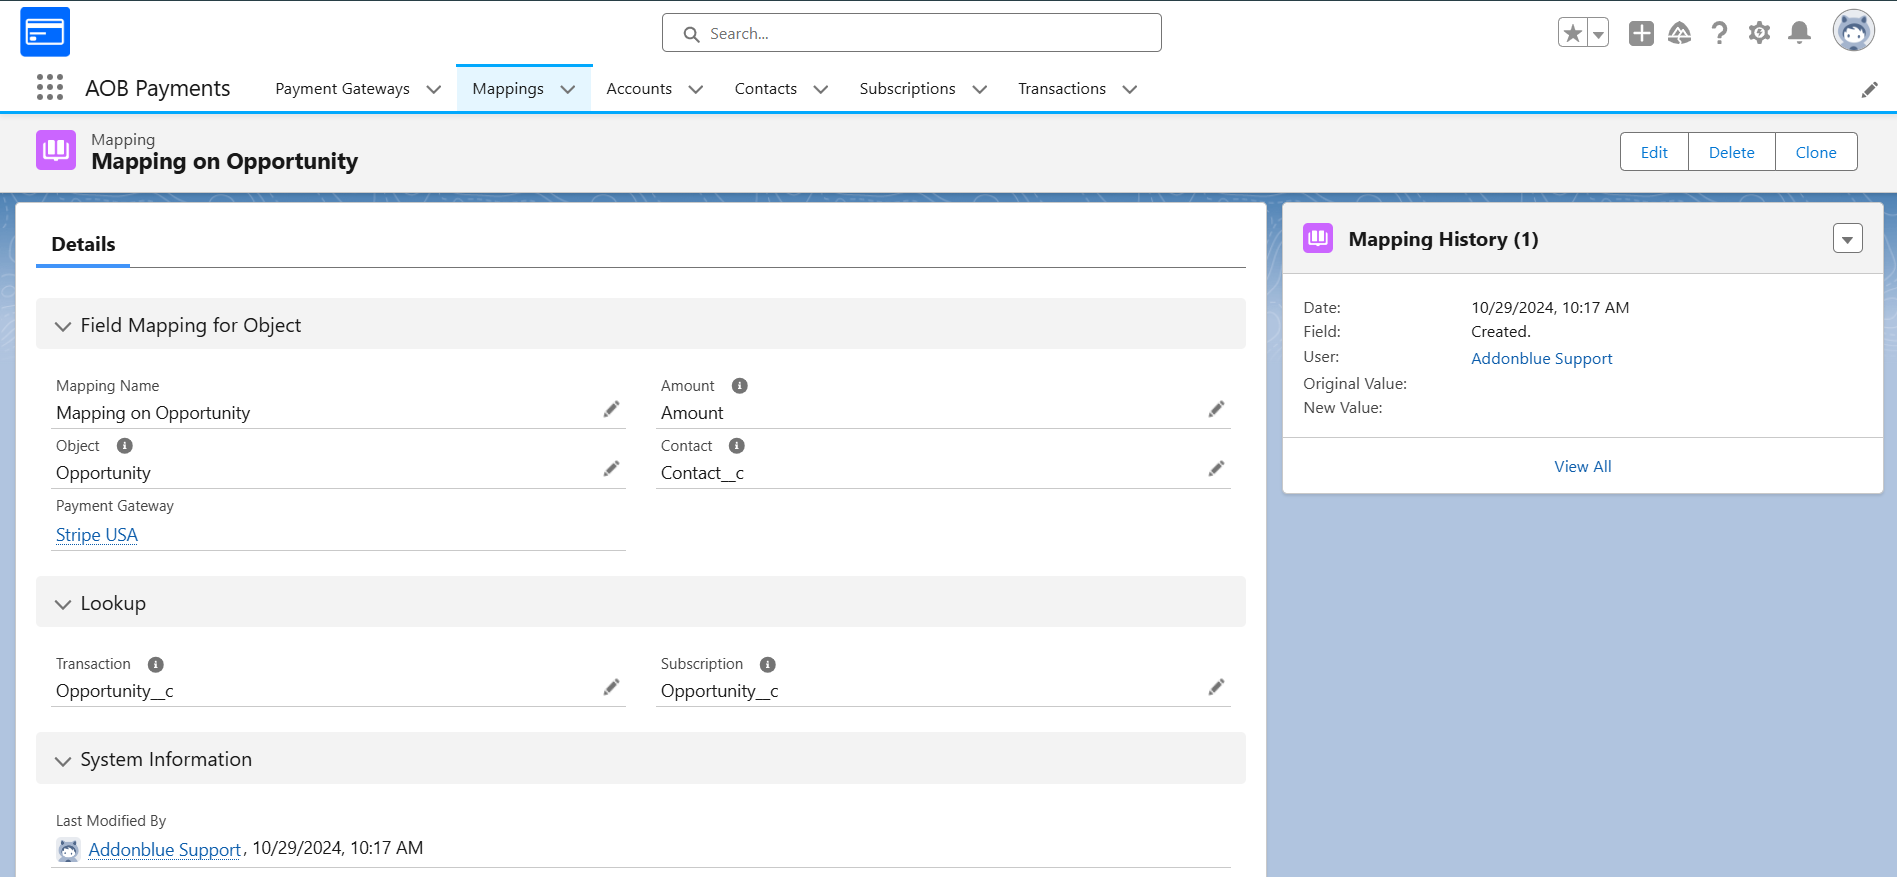Edit the Subscription field pencil icon
The image size is (1897, 877).
[x=1216, y=687]
